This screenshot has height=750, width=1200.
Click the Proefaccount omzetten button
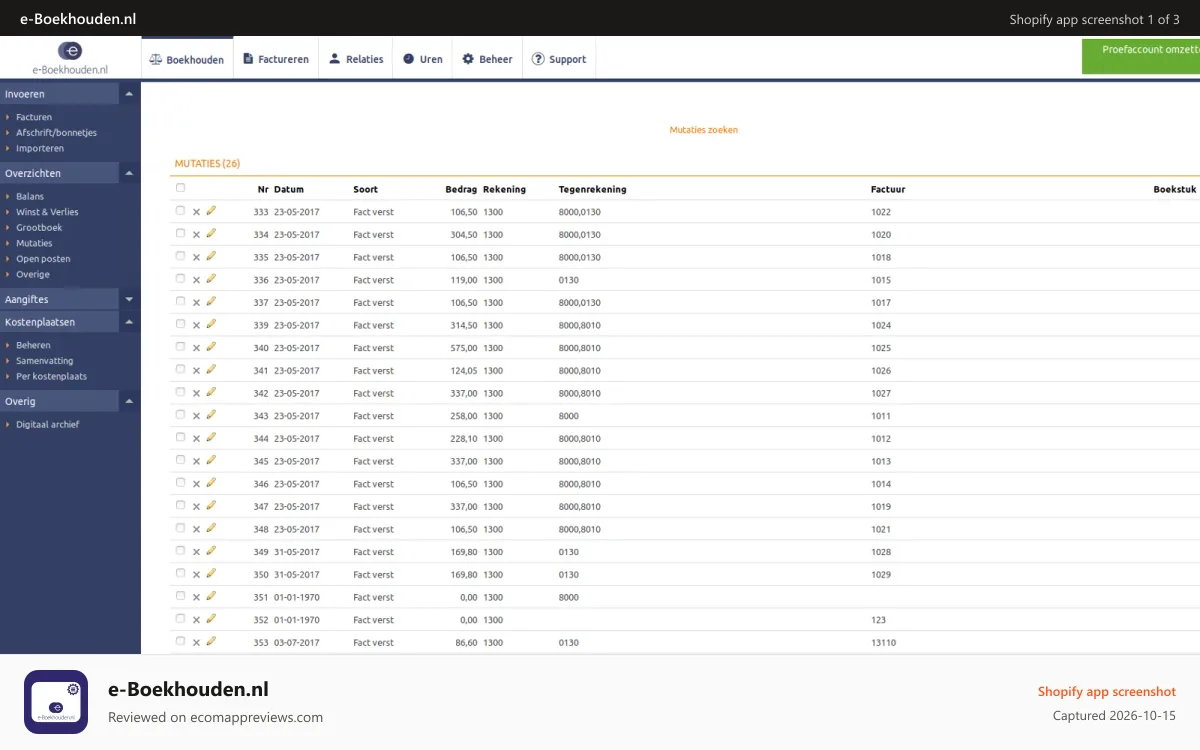1141,55
